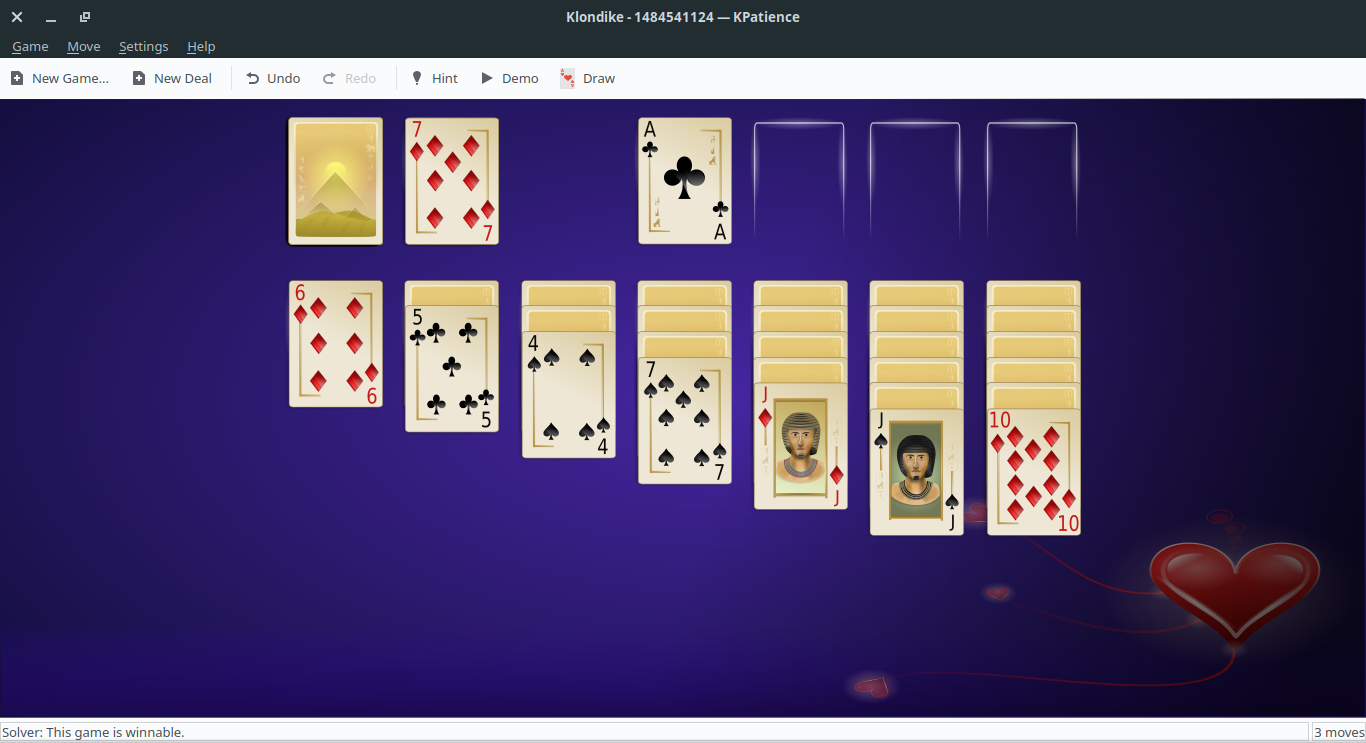Select the Ace of clubs foundation card
The width and height of the screenshot is (1366, 743).
(x=685, y=181)
